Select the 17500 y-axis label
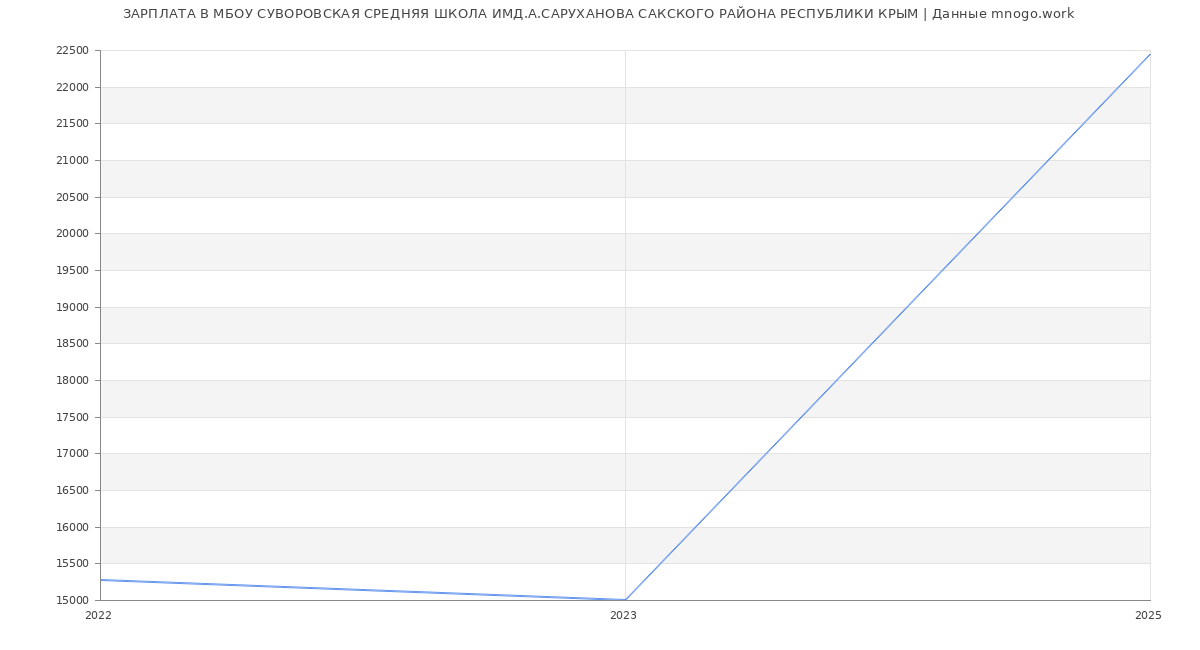The image size is (1200, 650). click(x=72, y=417)
